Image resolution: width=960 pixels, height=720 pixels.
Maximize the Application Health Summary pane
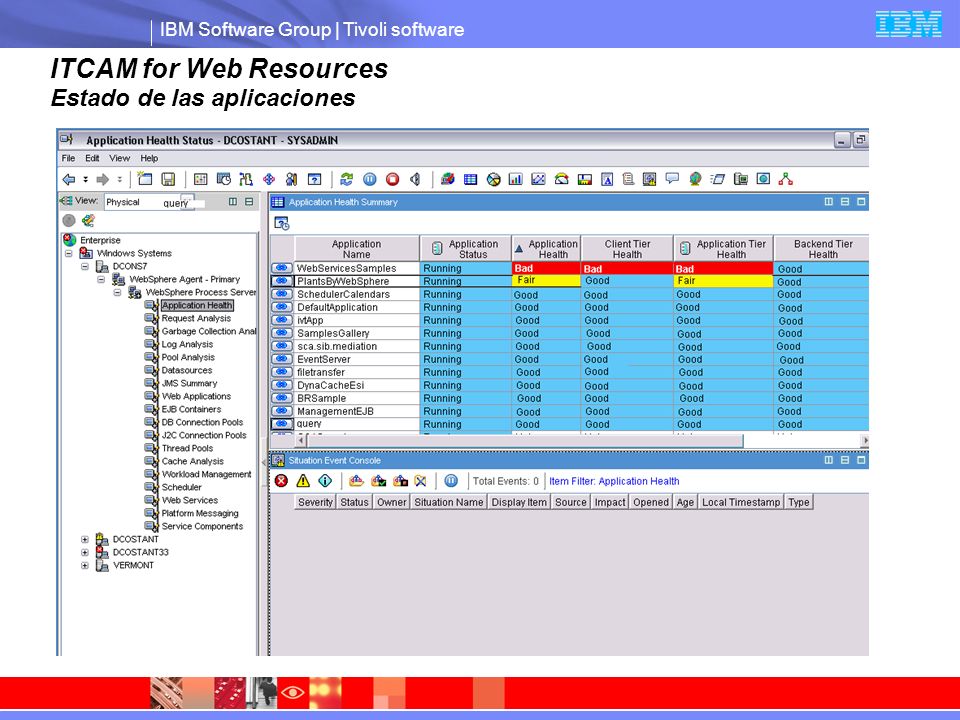861,201
